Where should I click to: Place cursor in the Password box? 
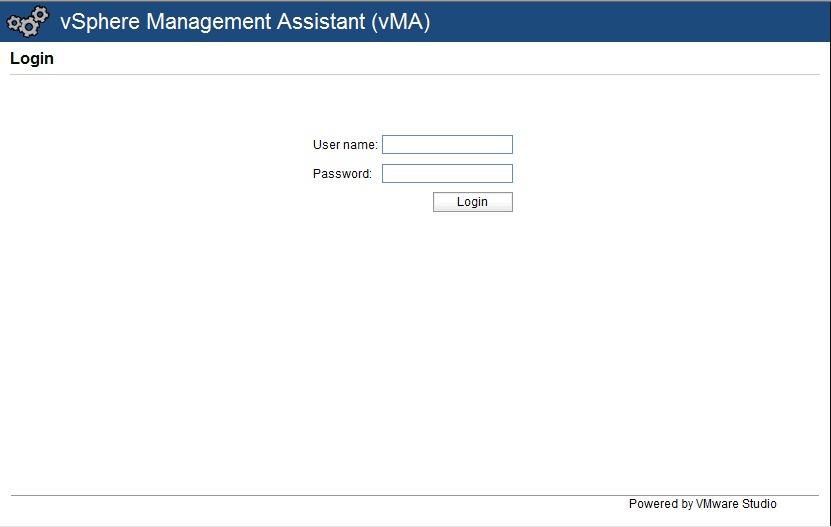click(447, 174)
